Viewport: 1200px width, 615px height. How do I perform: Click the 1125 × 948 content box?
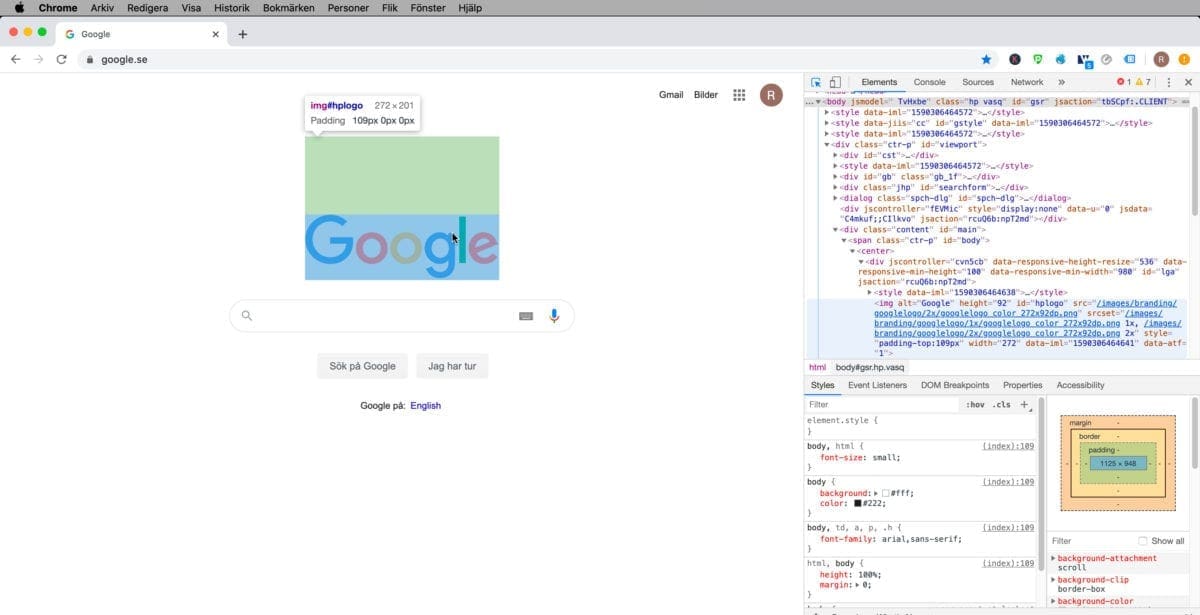tap(1118, 463)
